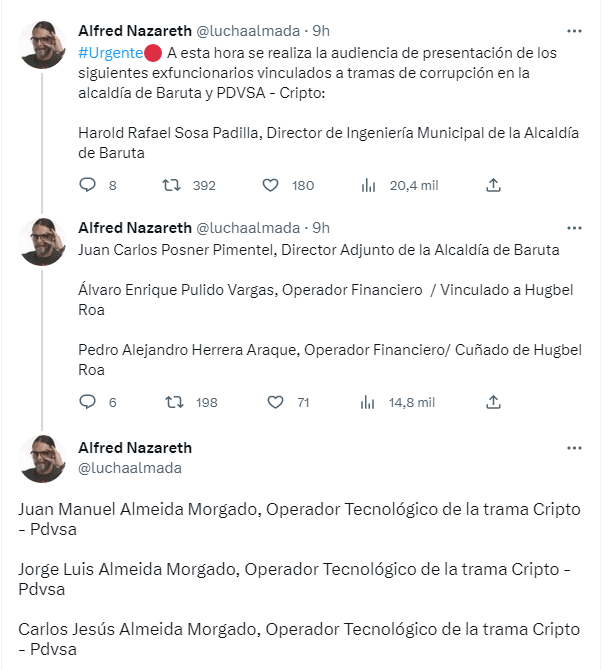Open the 9h timestamp of first tweet

(321, 31)
